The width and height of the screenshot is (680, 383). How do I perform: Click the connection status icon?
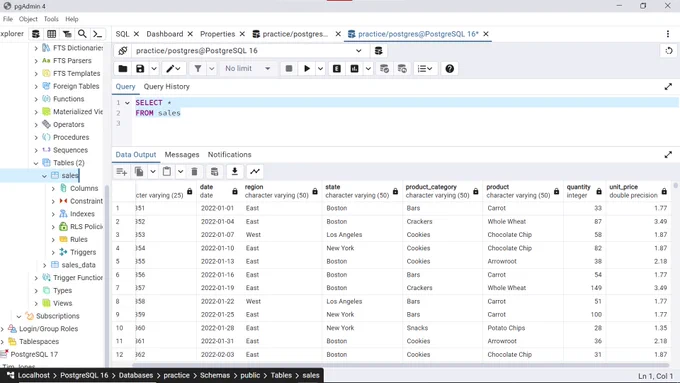click(123, 51)
